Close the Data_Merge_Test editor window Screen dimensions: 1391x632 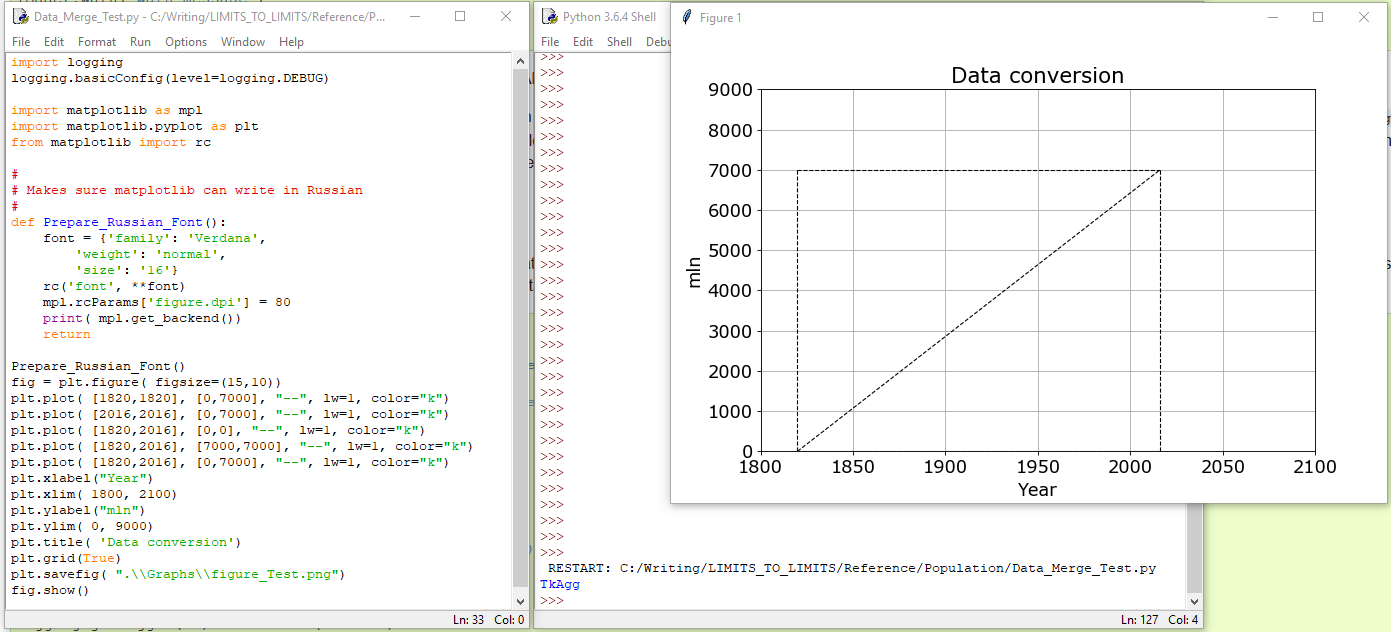506,16
